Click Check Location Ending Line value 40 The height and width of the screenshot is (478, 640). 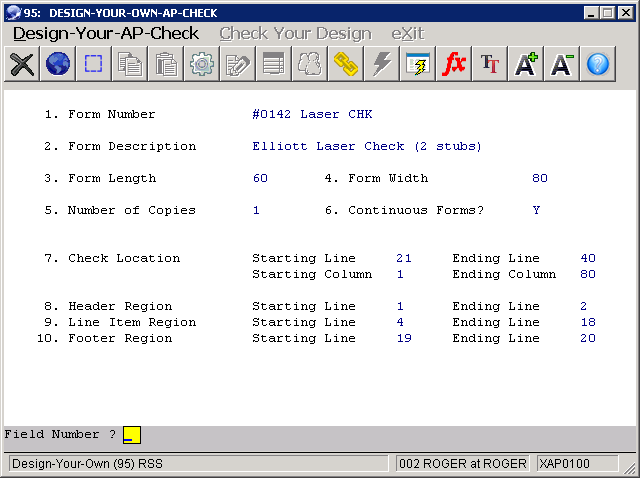588,258
